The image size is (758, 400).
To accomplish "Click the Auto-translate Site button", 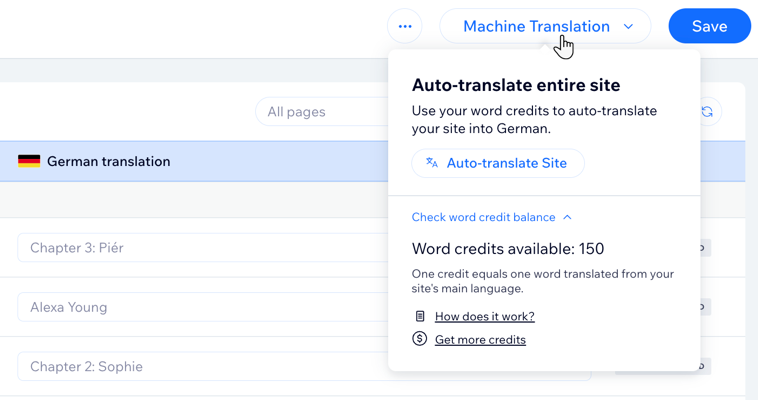I will point(498,163).
